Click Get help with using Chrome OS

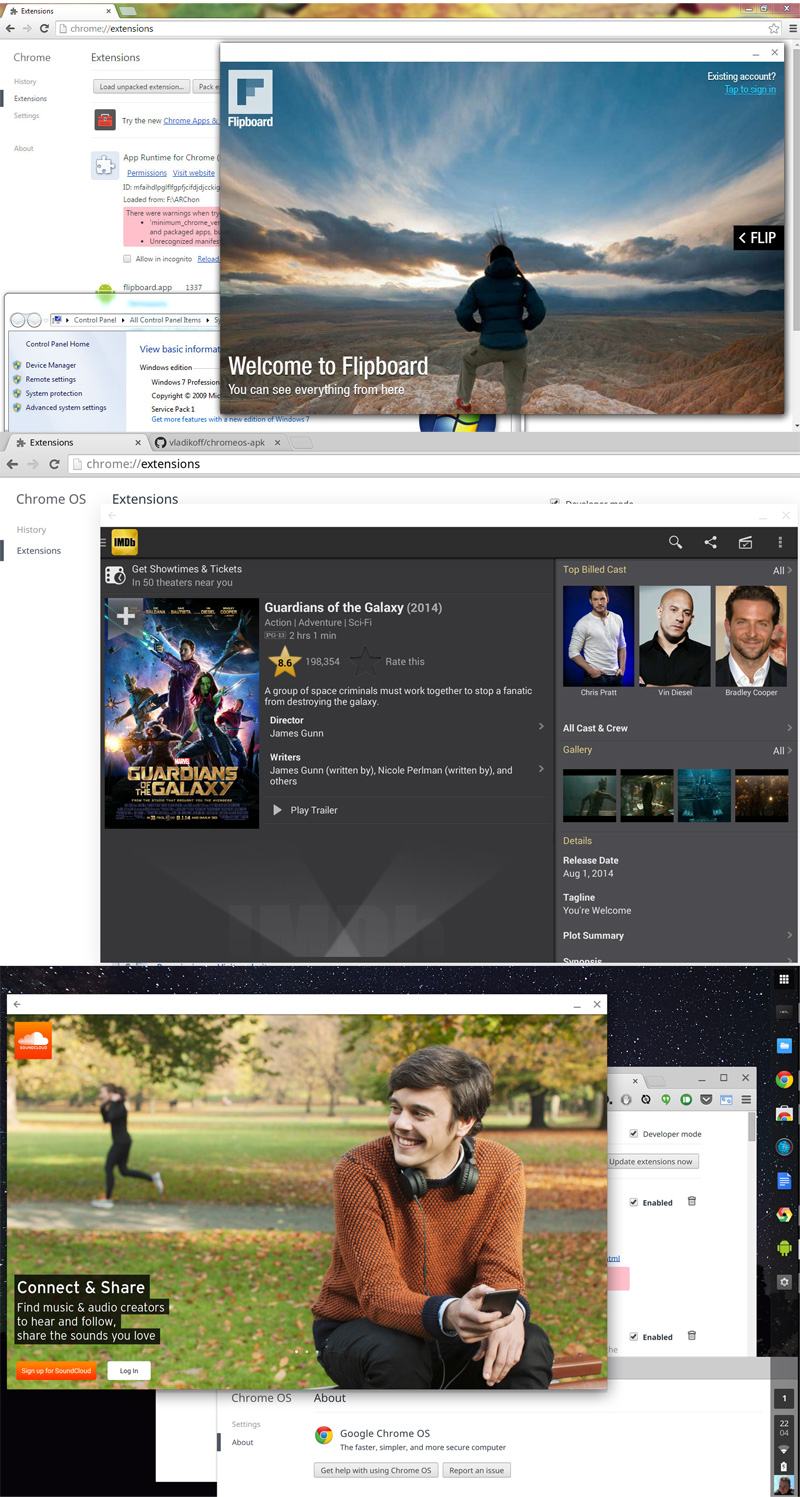point(376,1470)
